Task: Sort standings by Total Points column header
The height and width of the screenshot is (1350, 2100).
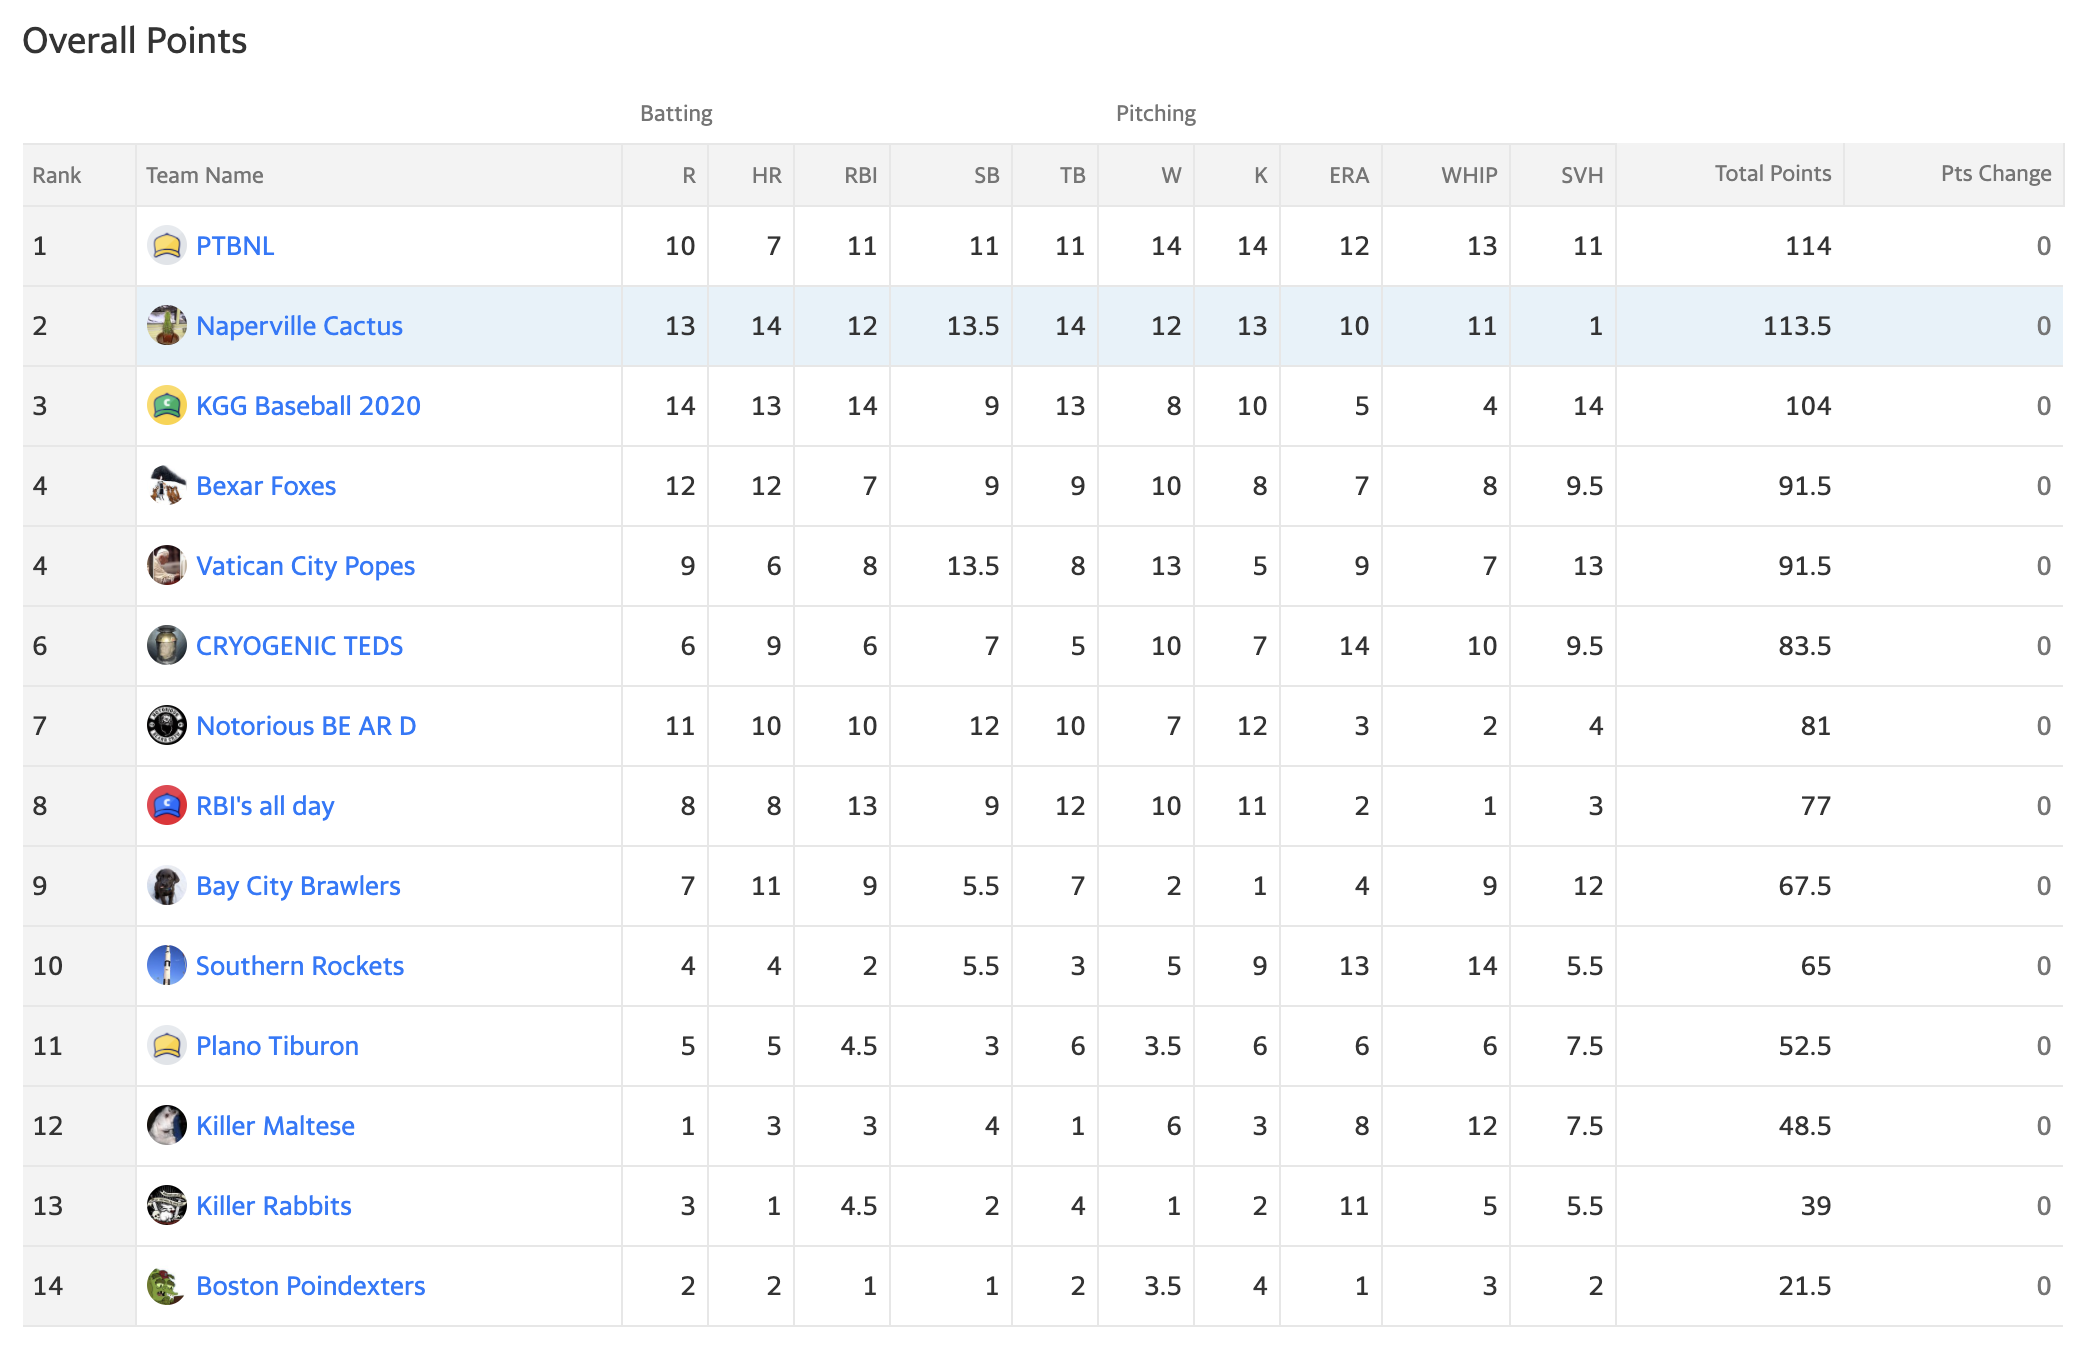Action: point(1773,174)
